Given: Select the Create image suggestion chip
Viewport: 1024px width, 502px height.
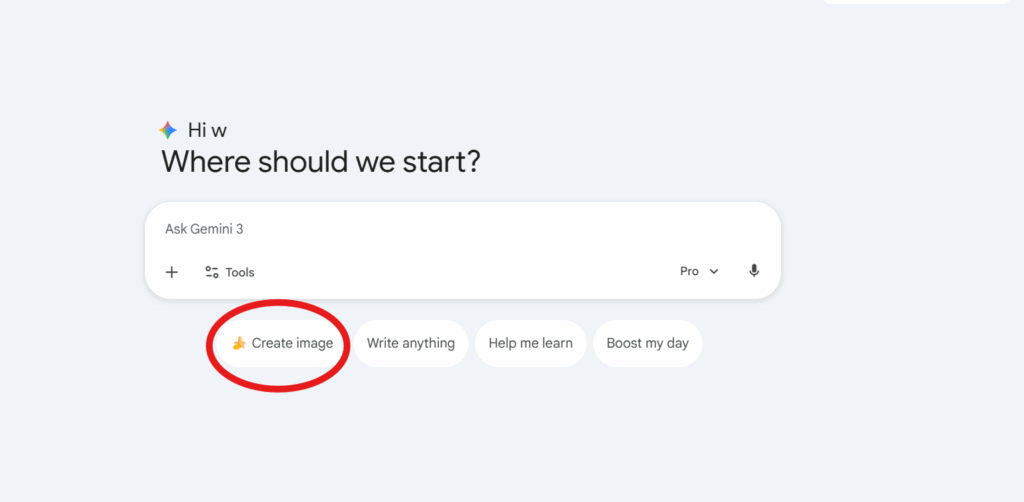Looking at the screenshot, I should 282,344.
